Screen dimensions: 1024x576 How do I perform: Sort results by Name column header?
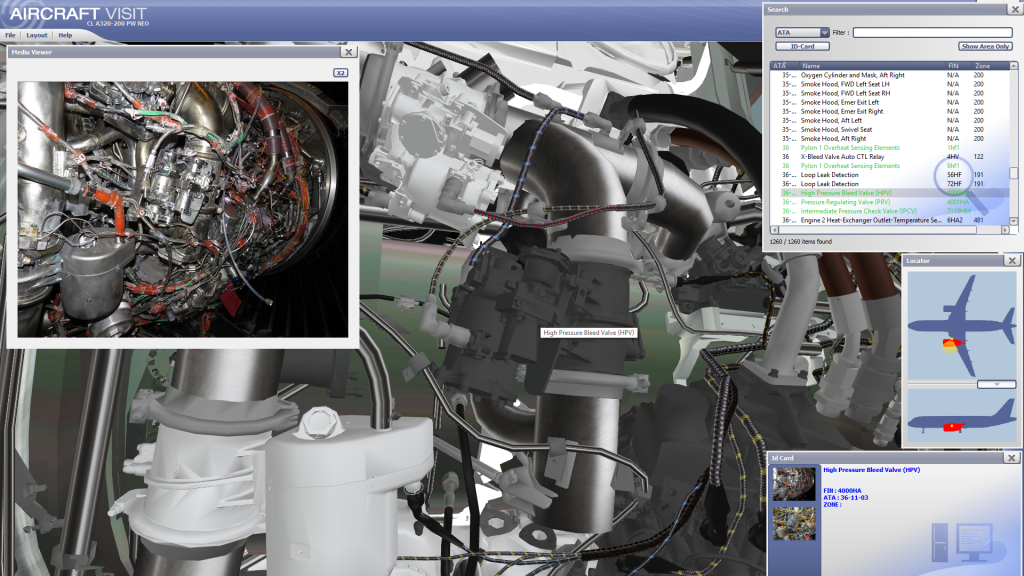coord(872,66)
